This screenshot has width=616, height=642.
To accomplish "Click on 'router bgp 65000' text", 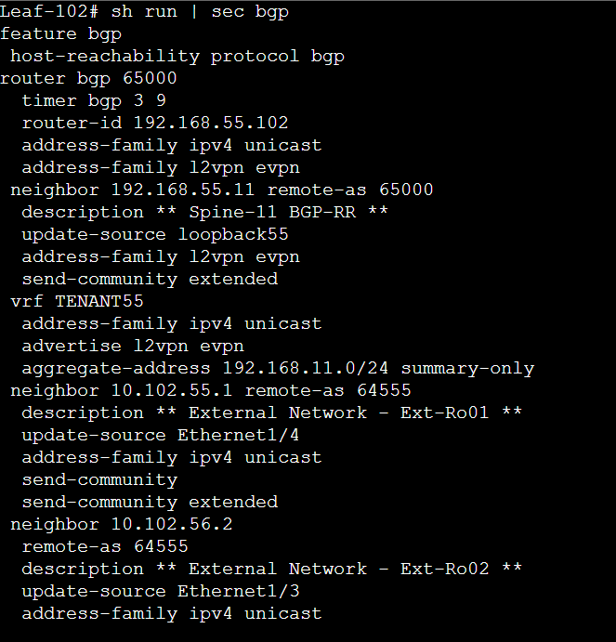I will pos(88,78).
